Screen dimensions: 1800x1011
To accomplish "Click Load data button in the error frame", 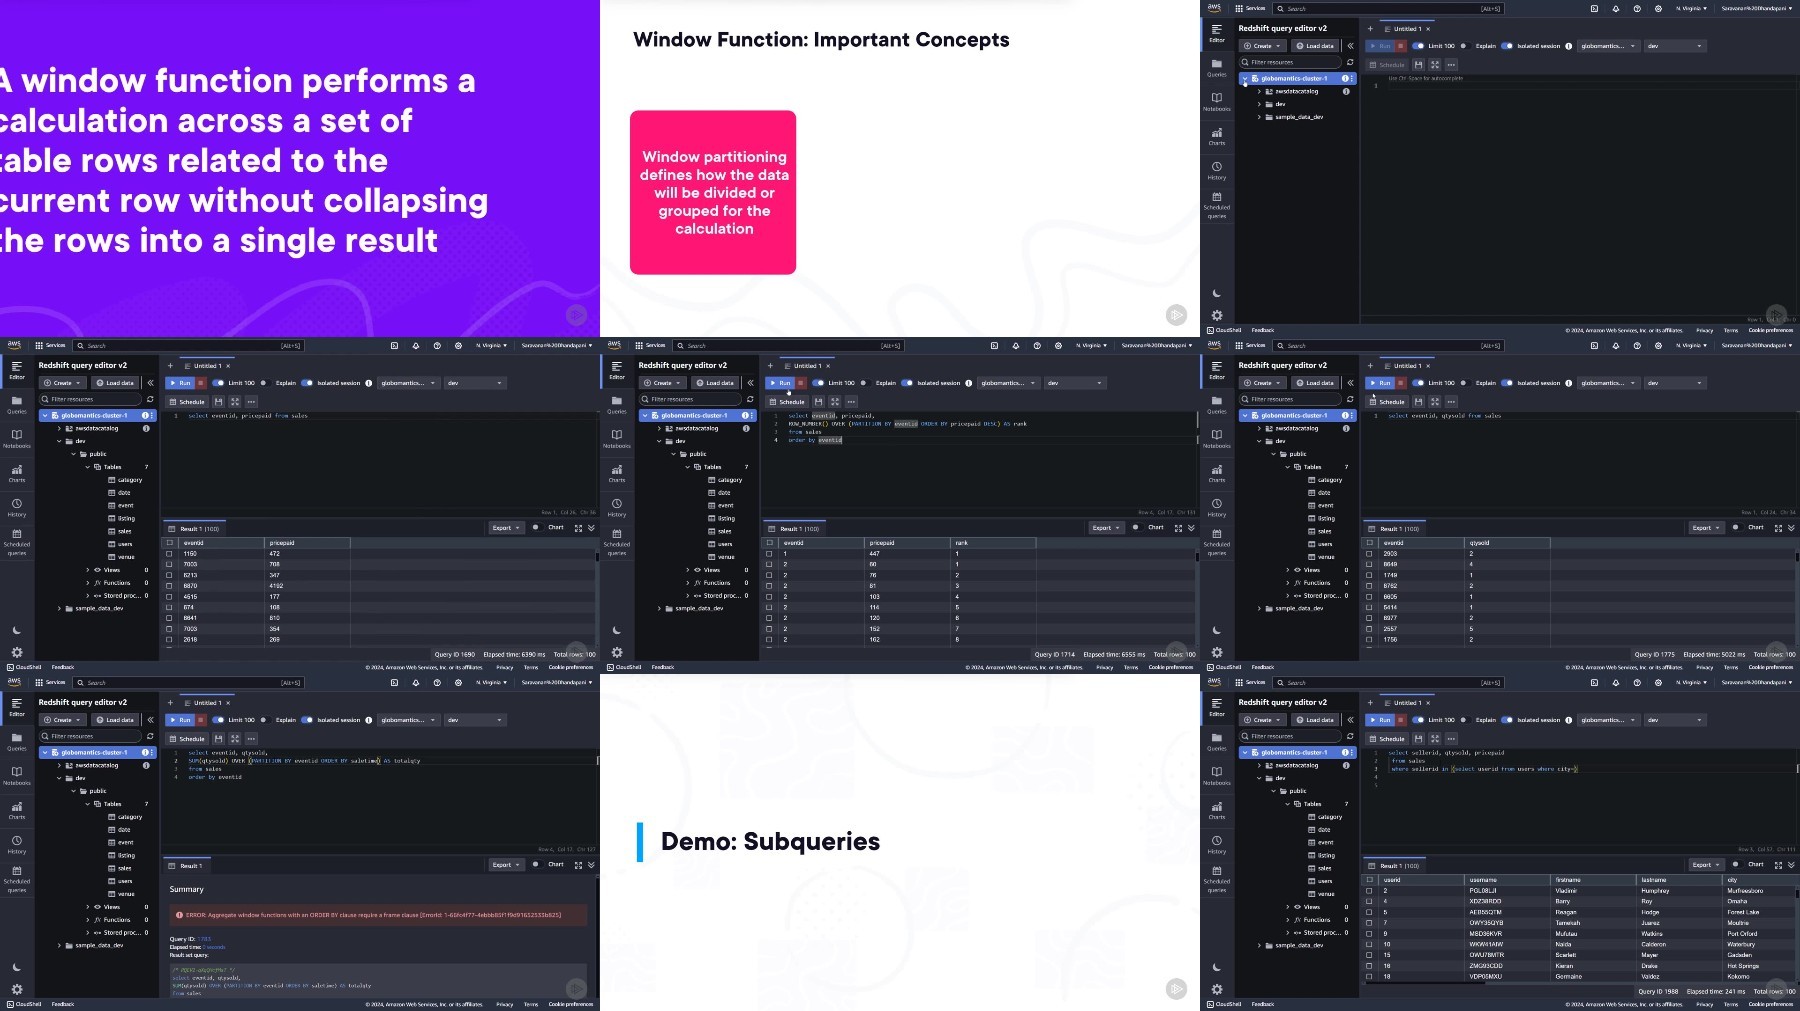I will click(115, 720).
